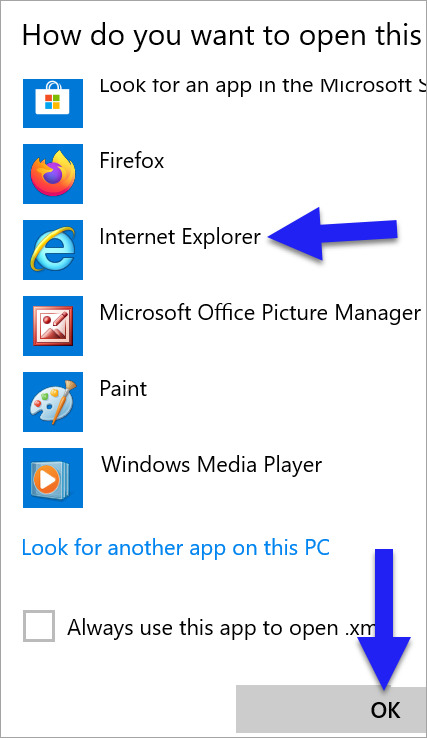Pick the 'Microsoft Office Picture Manager' label
Viewport: 427px width, 738px height.
coord(260,313)
